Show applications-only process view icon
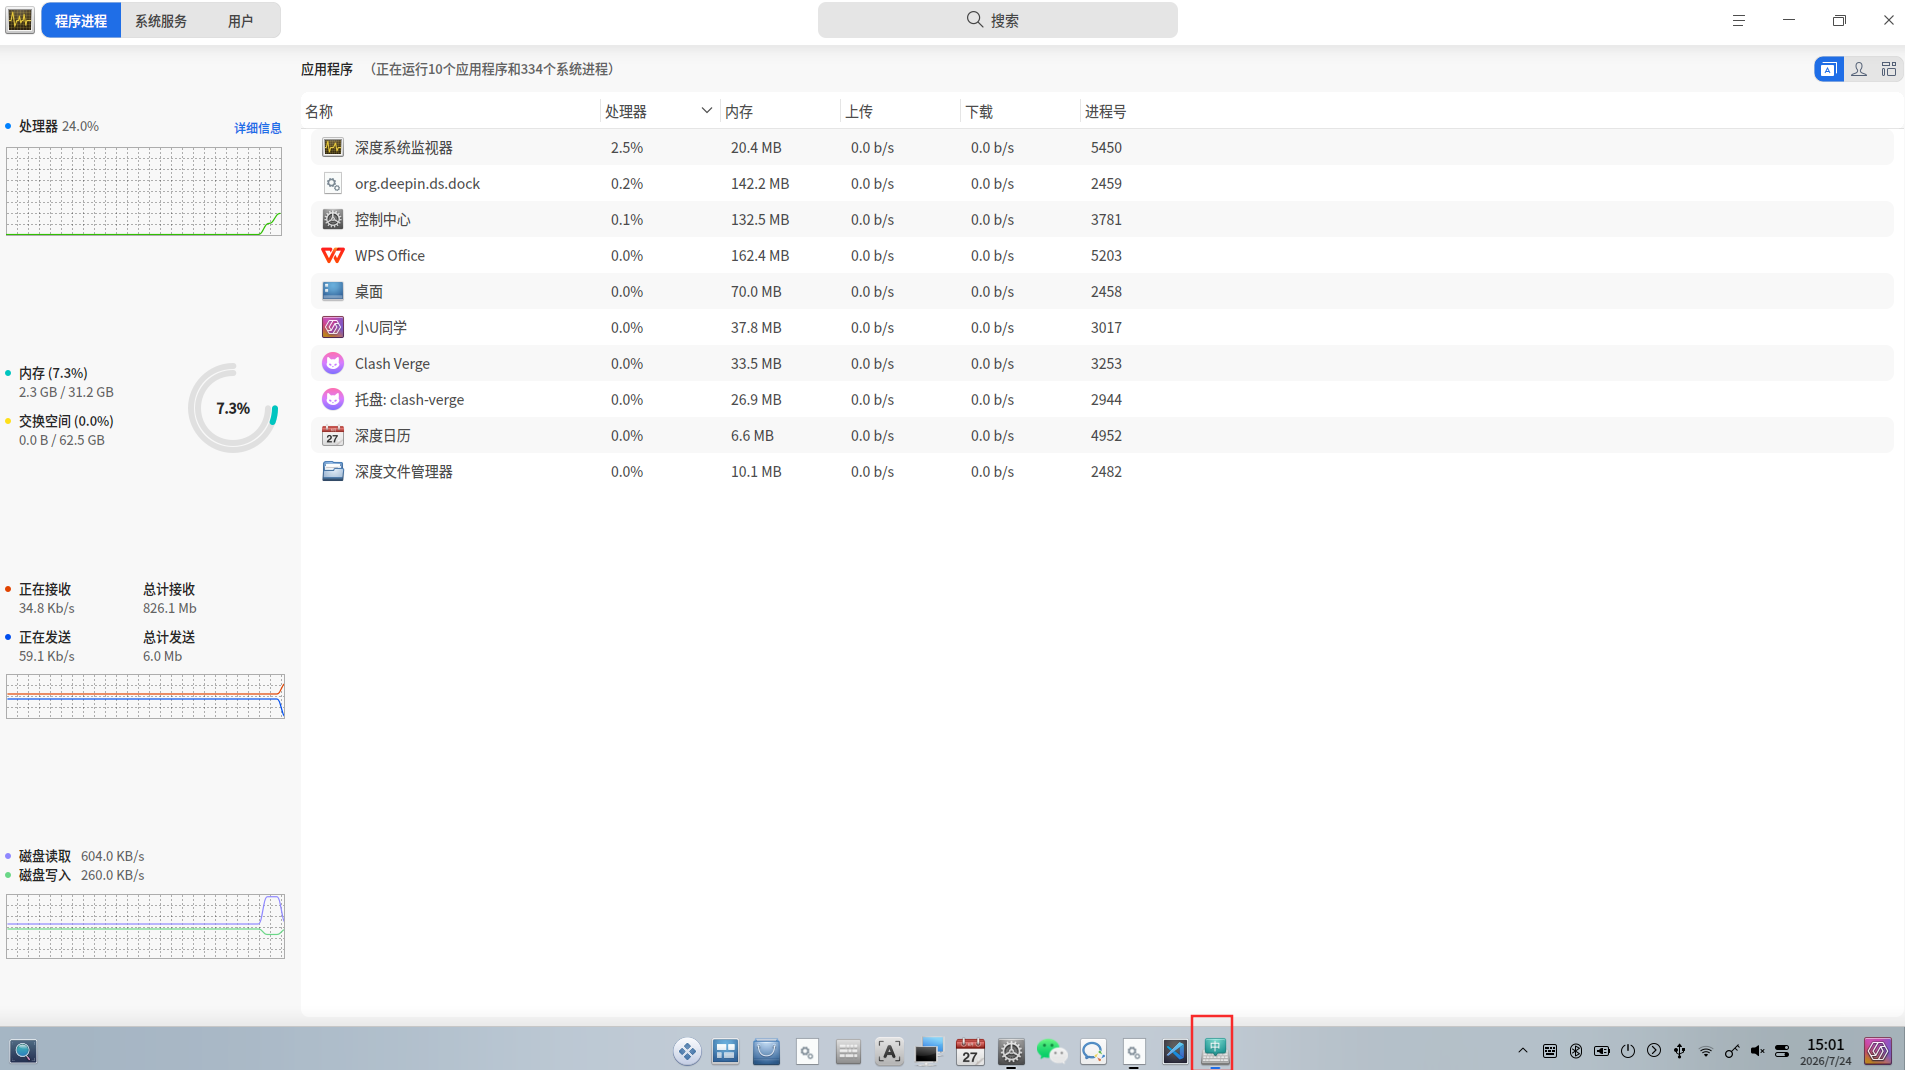Image resolution: width=1905 pixels, height=1070 pixels. [x=1828, y=69]
